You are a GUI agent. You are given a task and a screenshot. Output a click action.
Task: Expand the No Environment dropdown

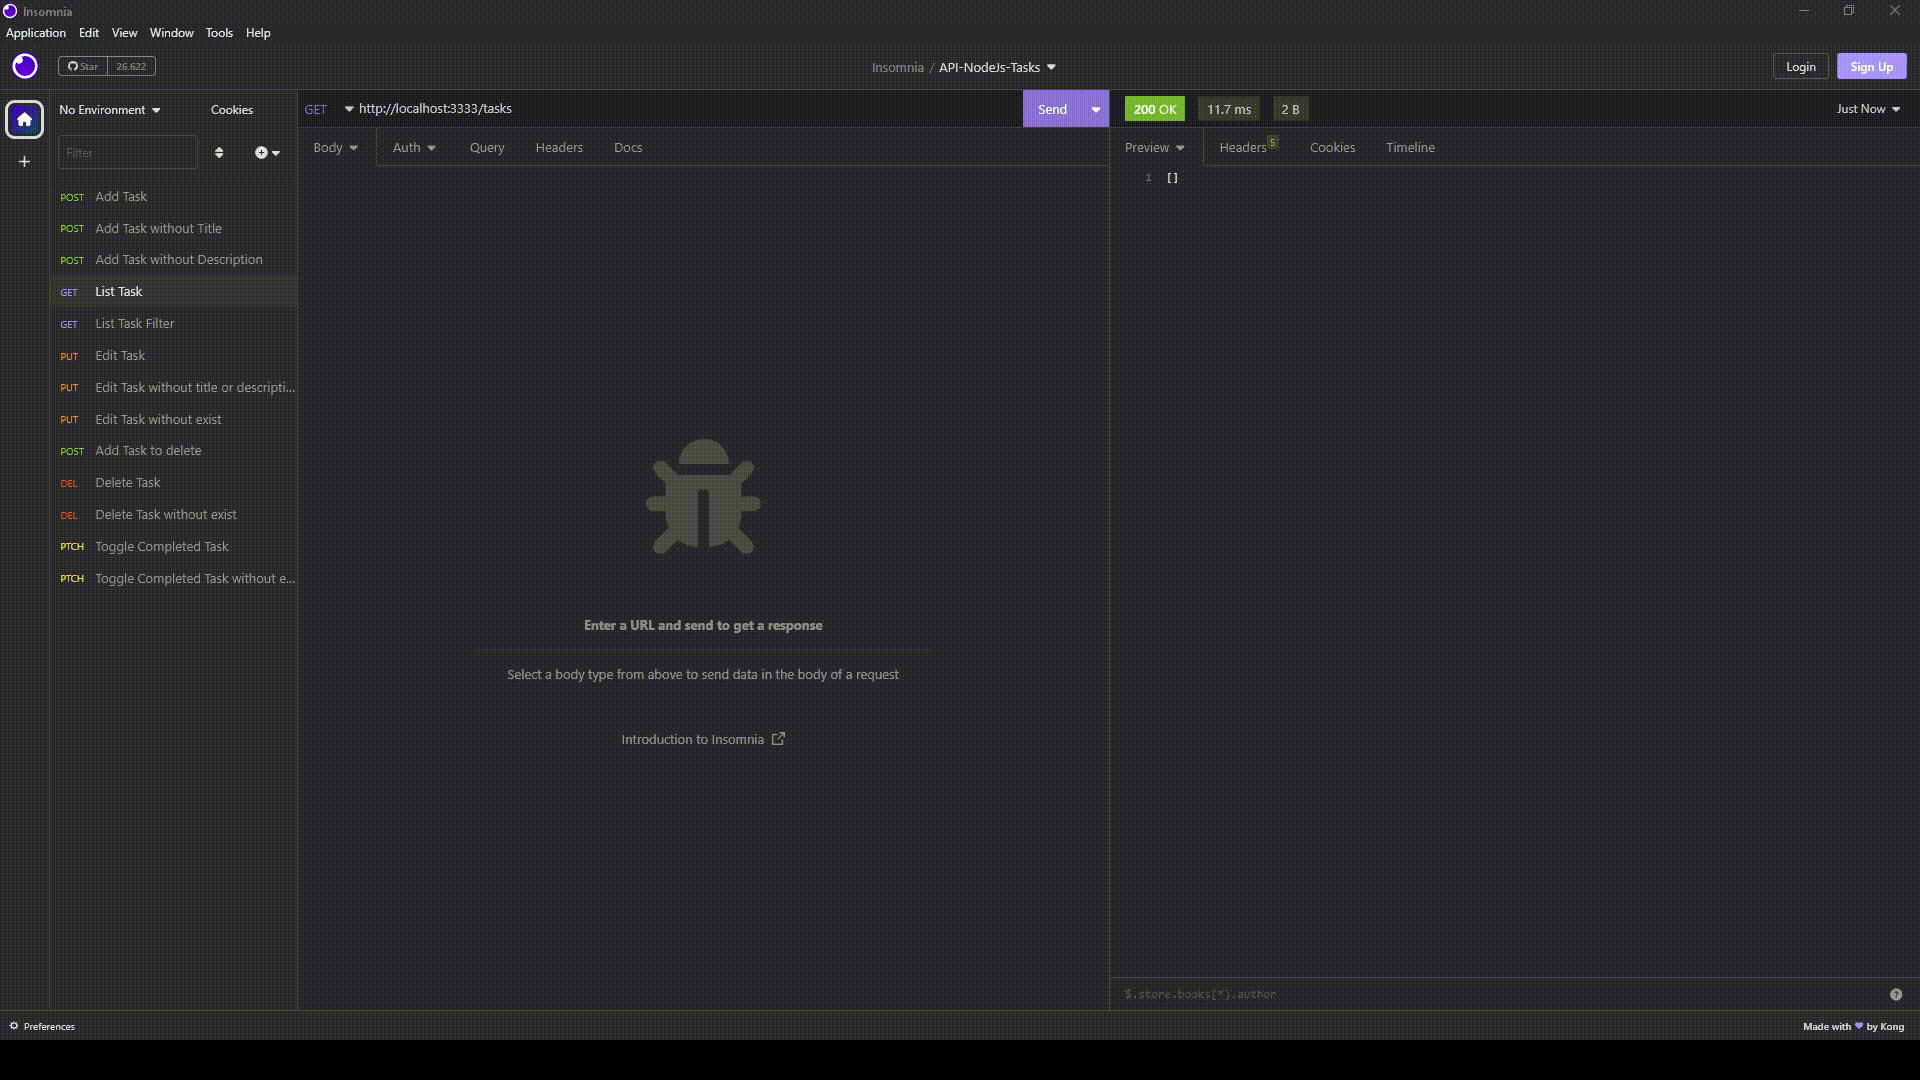109,109
